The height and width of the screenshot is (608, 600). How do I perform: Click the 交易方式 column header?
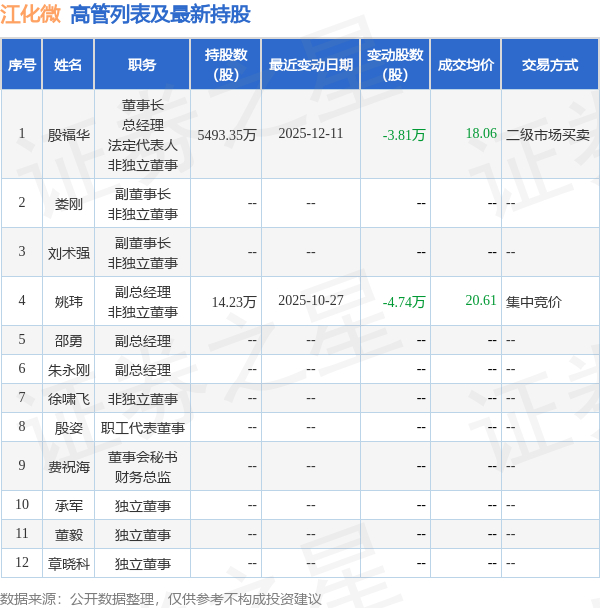point(550,65)
